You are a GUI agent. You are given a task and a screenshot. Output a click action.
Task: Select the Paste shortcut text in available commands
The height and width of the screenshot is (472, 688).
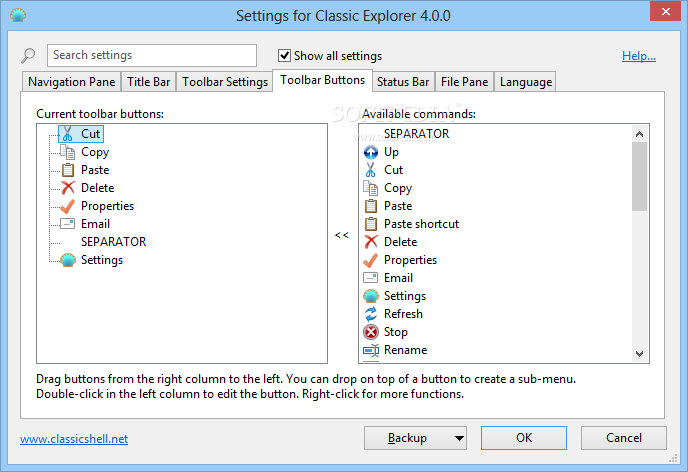coord(421,224)
